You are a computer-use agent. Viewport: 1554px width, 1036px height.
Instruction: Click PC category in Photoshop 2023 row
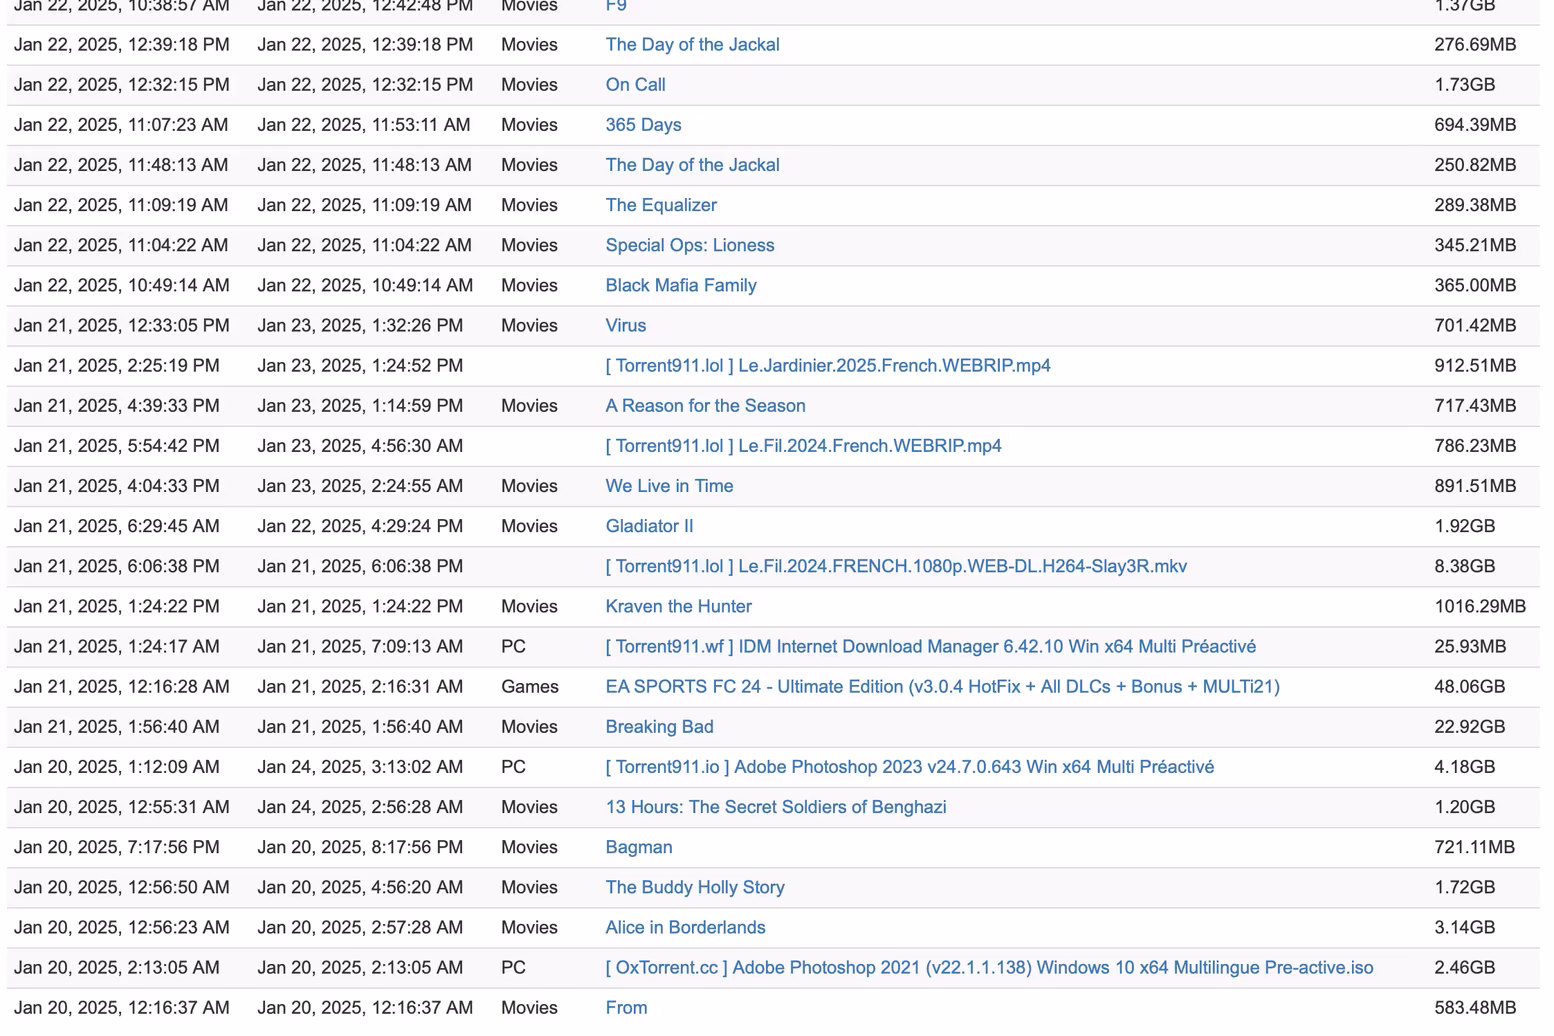coord(513,766)
